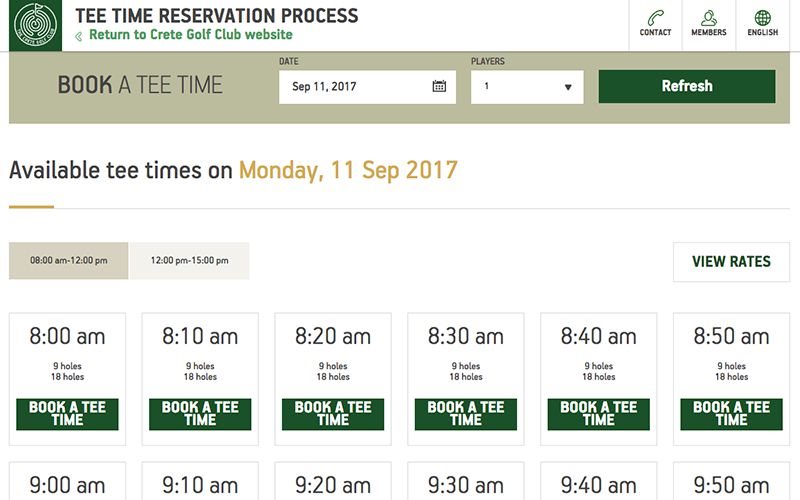
Task: Click the English language globe icon
Action: pos(763,18)
